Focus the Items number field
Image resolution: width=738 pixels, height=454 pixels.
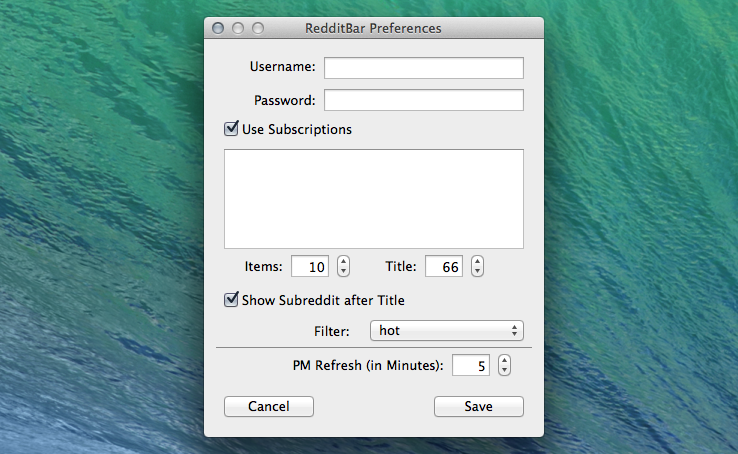point(310,266)
